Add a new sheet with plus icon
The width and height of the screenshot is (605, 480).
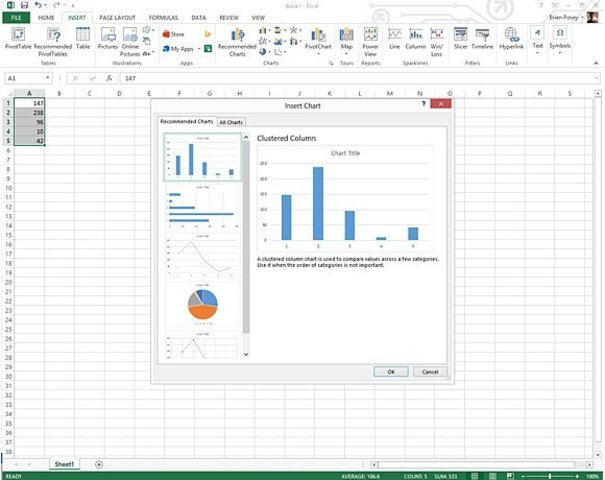(x=99, y=464)
